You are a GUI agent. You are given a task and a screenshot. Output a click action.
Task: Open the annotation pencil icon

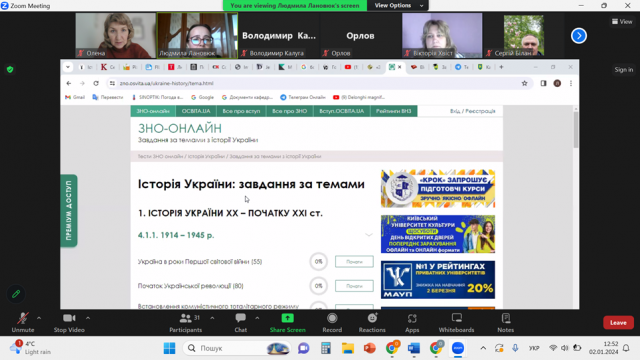click(16, 294)
